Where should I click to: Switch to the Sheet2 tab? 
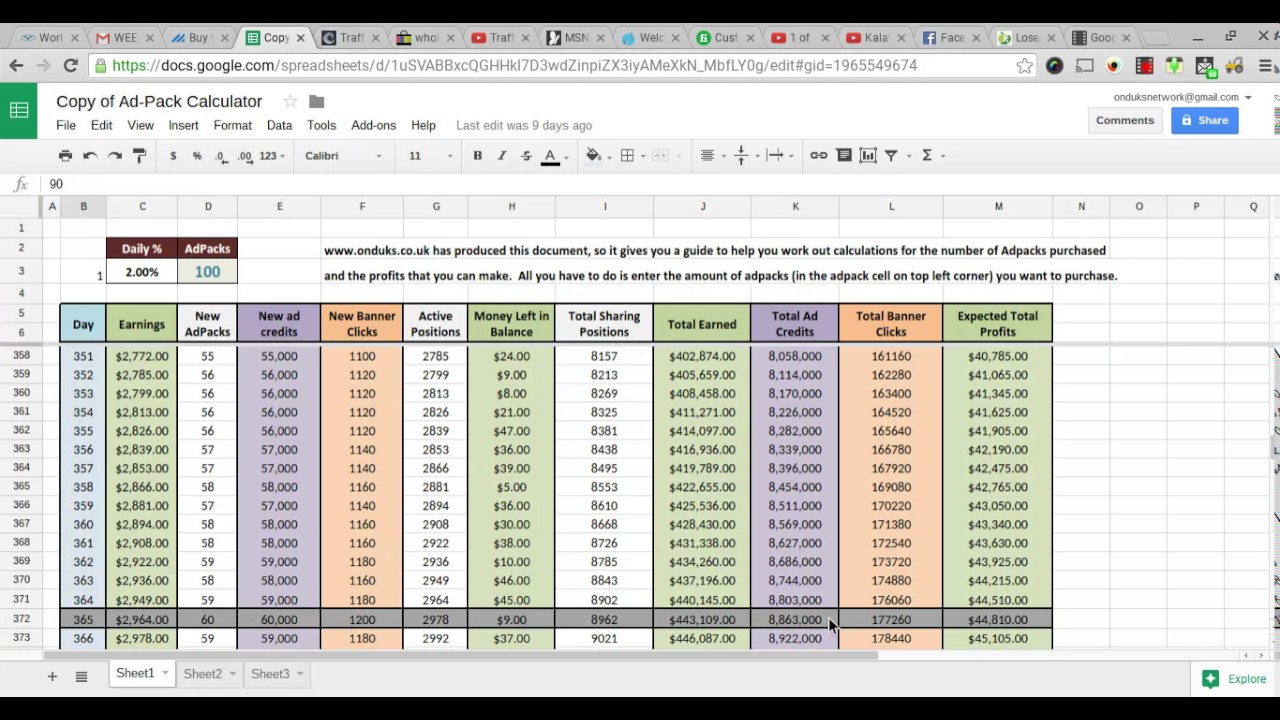click(203, 674)
